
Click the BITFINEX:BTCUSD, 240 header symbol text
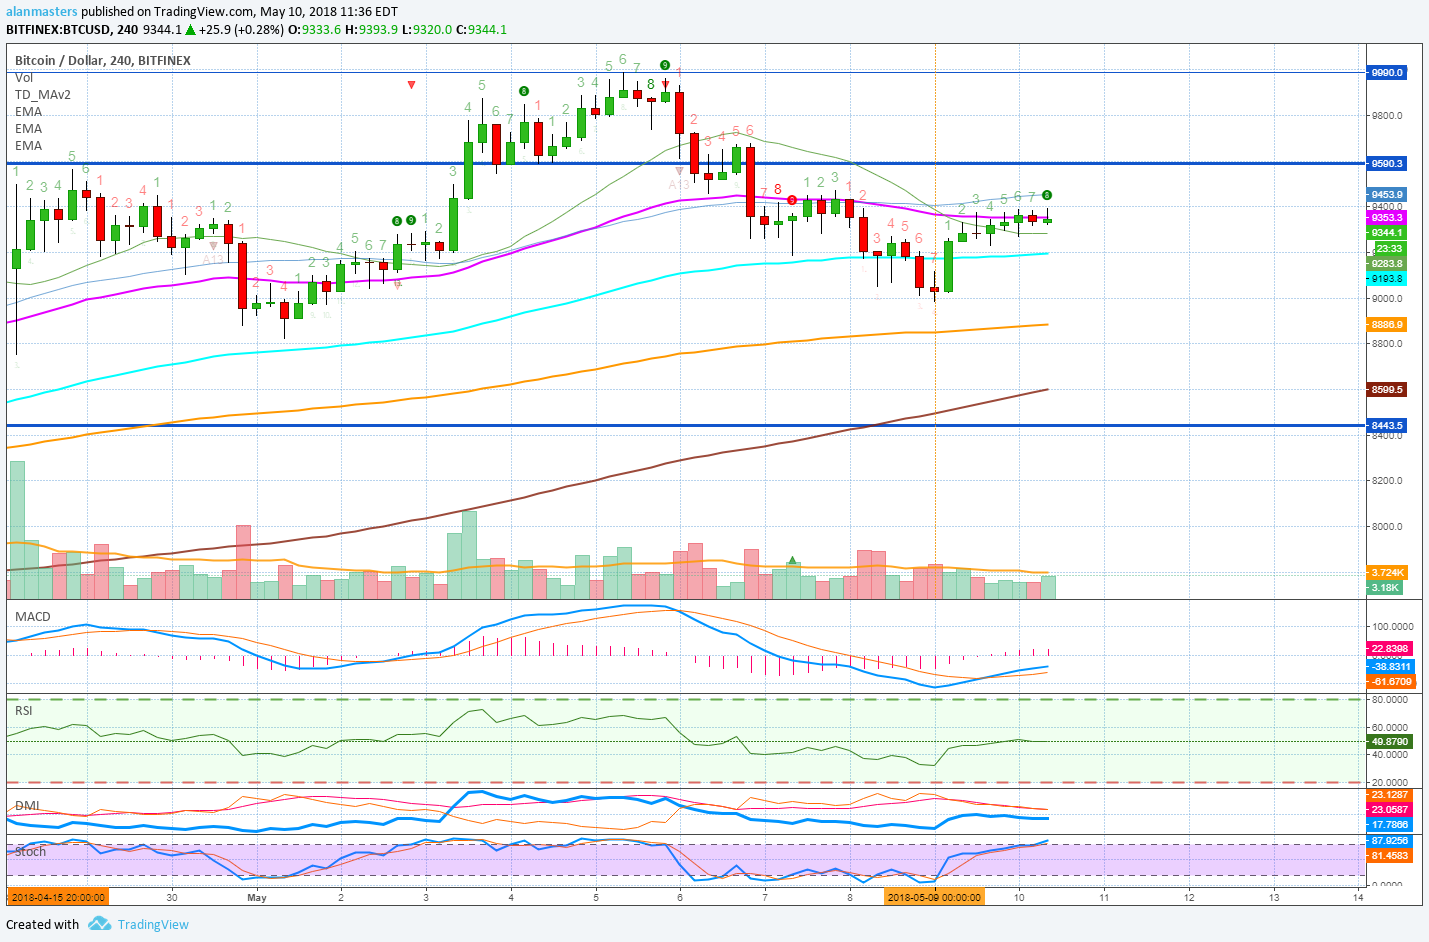72,29
